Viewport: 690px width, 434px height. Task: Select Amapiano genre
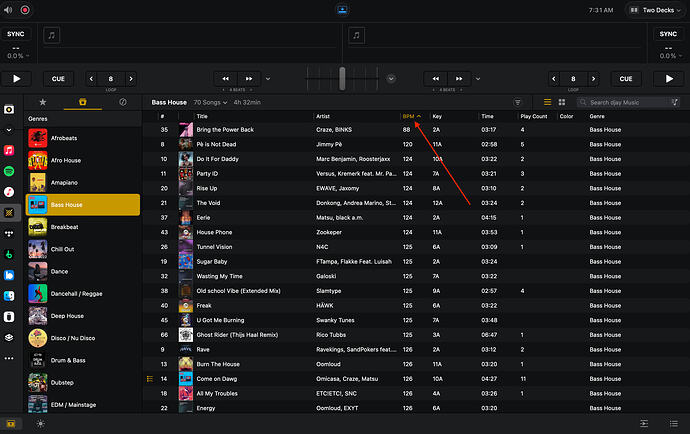83,183
